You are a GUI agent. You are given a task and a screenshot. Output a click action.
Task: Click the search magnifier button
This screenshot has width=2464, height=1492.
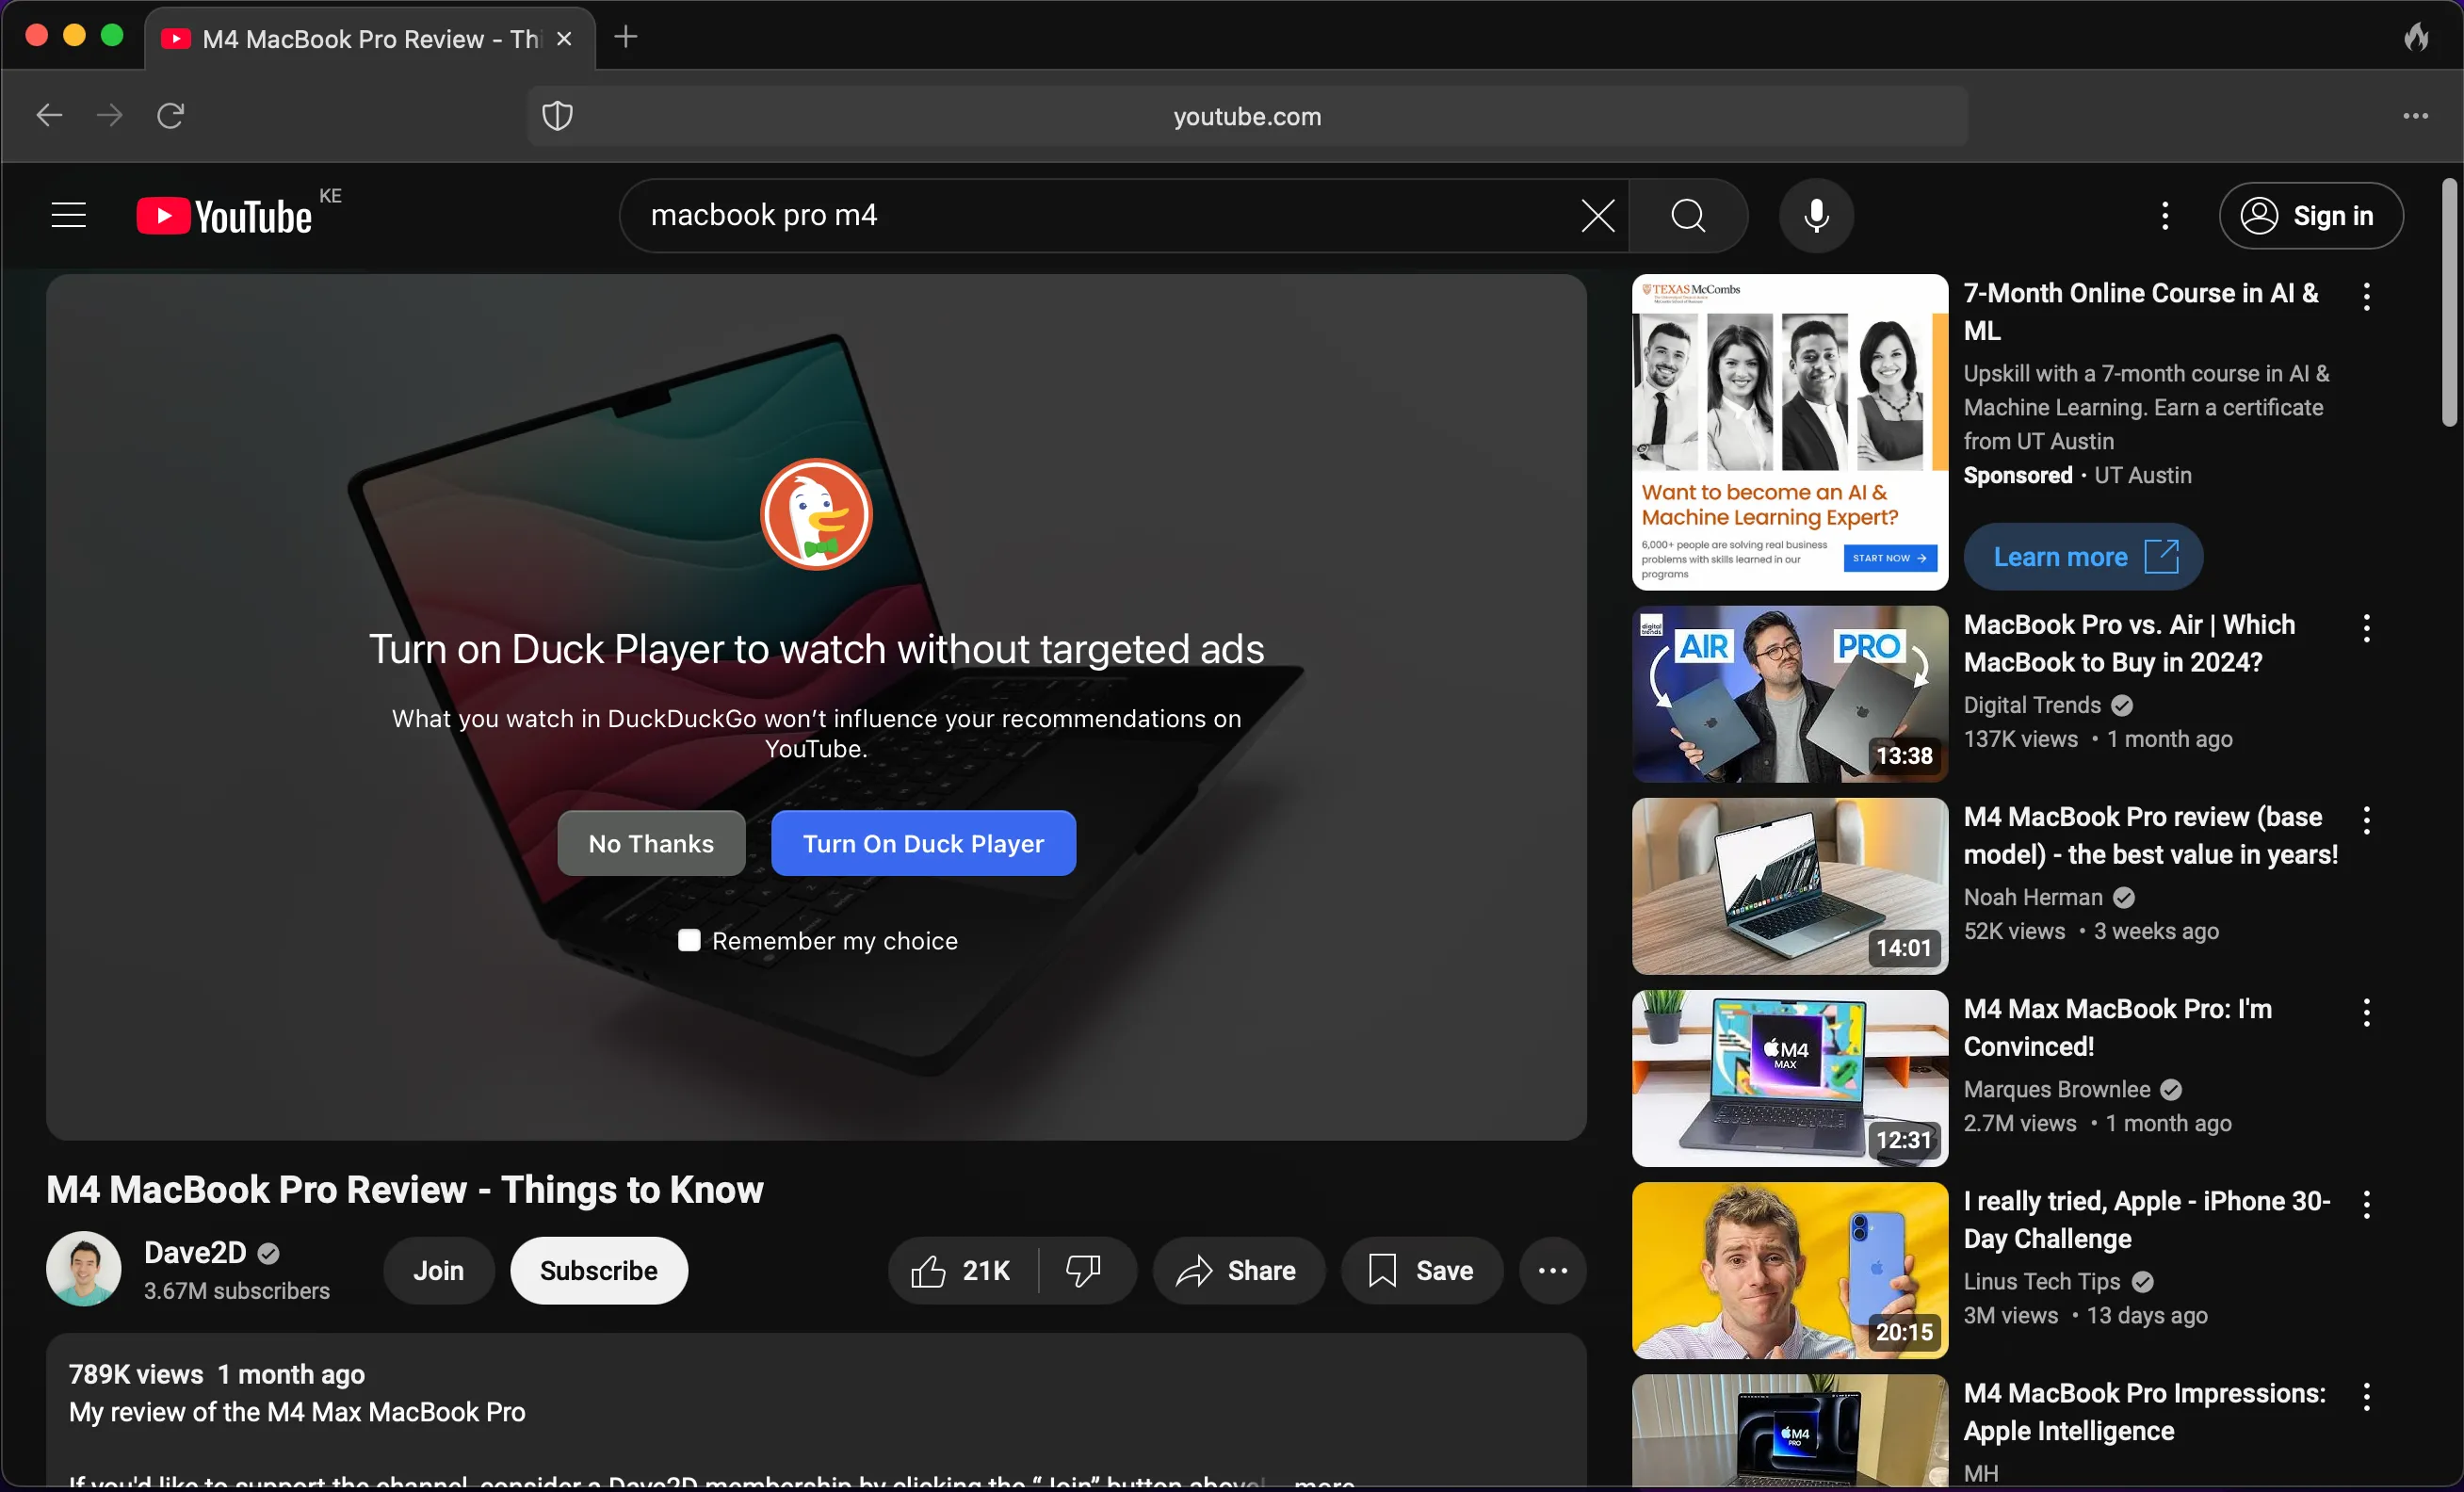click(1688, 215)
